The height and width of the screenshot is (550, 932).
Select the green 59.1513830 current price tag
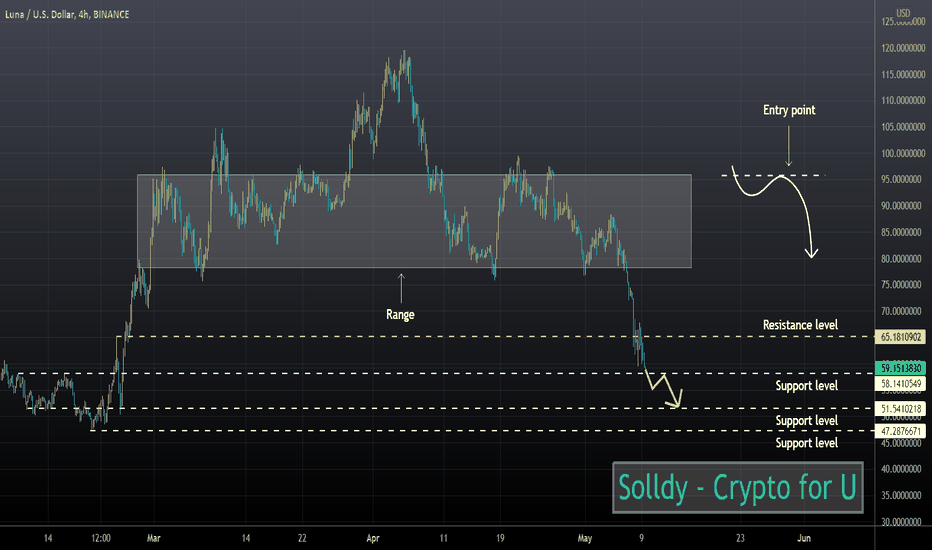900,368
